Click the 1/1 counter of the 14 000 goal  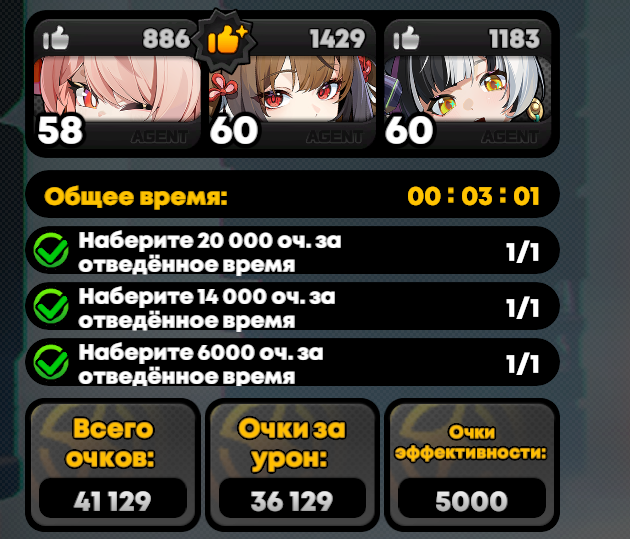pyautogui.click(x=522, y=308)
